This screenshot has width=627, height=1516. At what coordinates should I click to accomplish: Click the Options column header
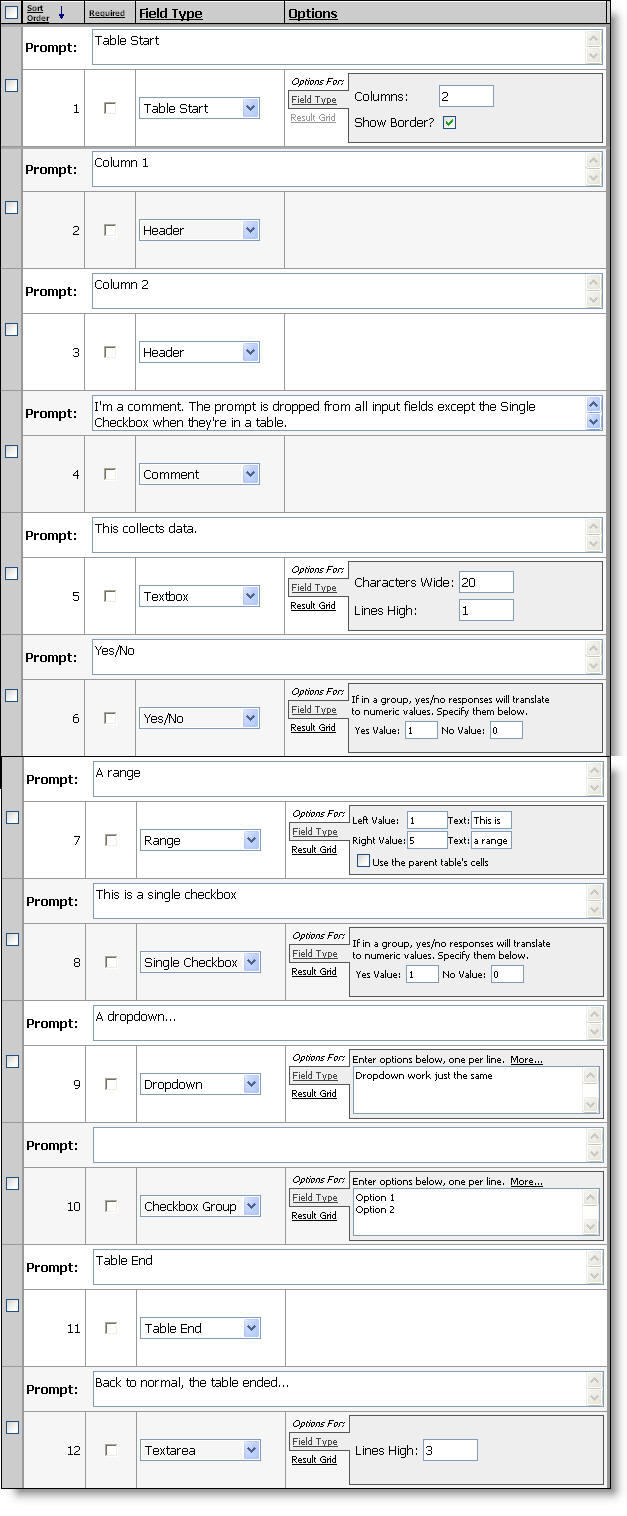312,14
